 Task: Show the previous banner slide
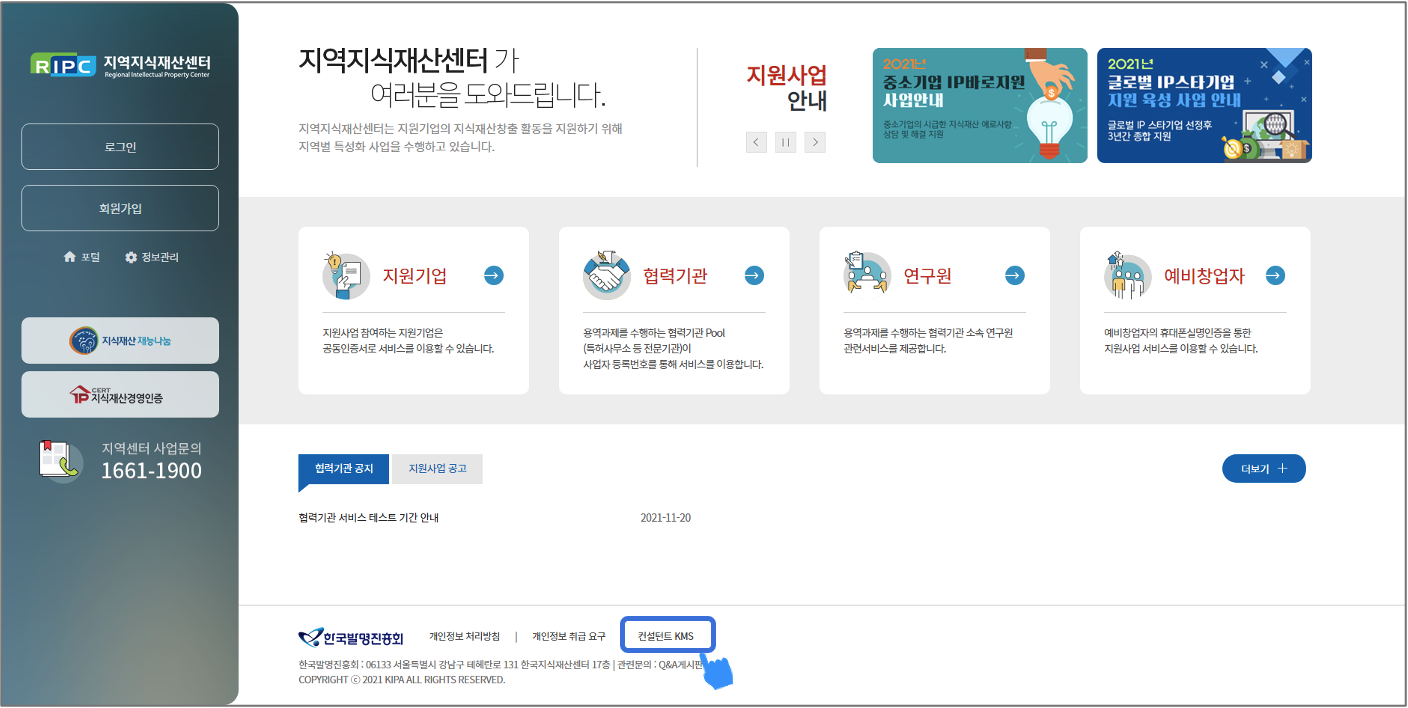tap(756, 142)
